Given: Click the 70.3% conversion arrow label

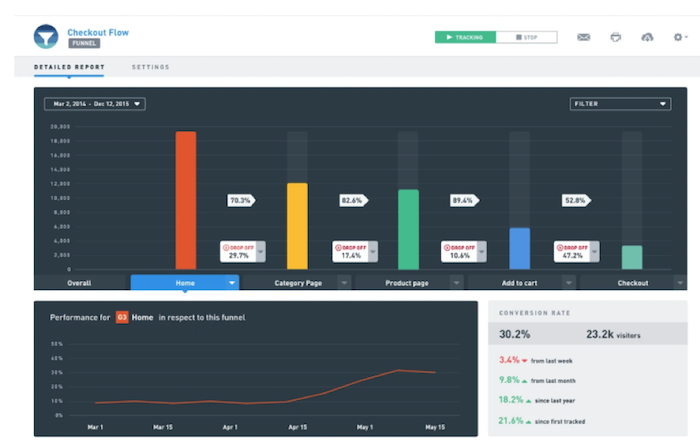Looking at the screenshot, I should pyautogui.click(x=241, y=201).
